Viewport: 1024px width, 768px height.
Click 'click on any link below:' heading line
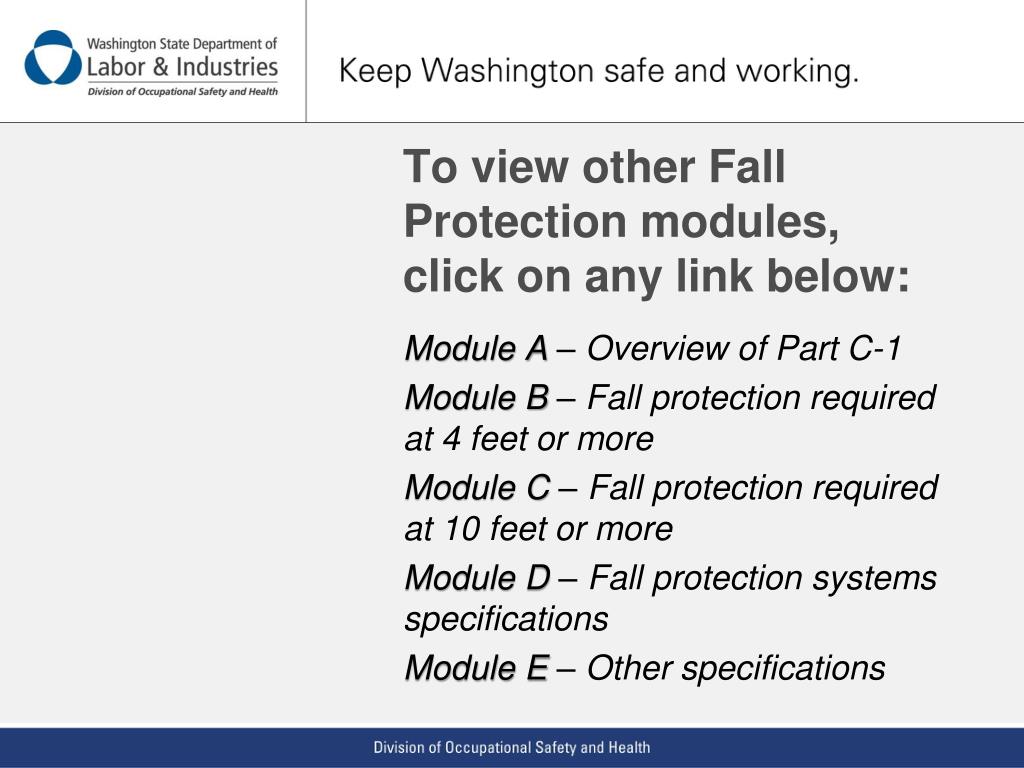[656, 276]
